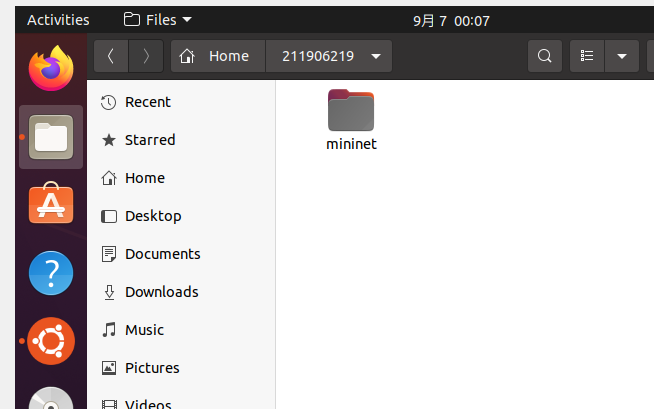The image size is (654, 409).
Task: Select Recent in the sidebar
Action: 147,102
